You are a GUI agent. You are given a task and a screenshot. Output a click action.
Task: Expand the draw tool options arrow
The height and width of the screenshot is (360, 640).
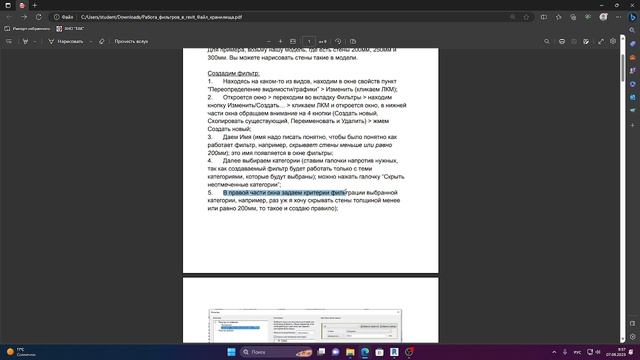91,41
